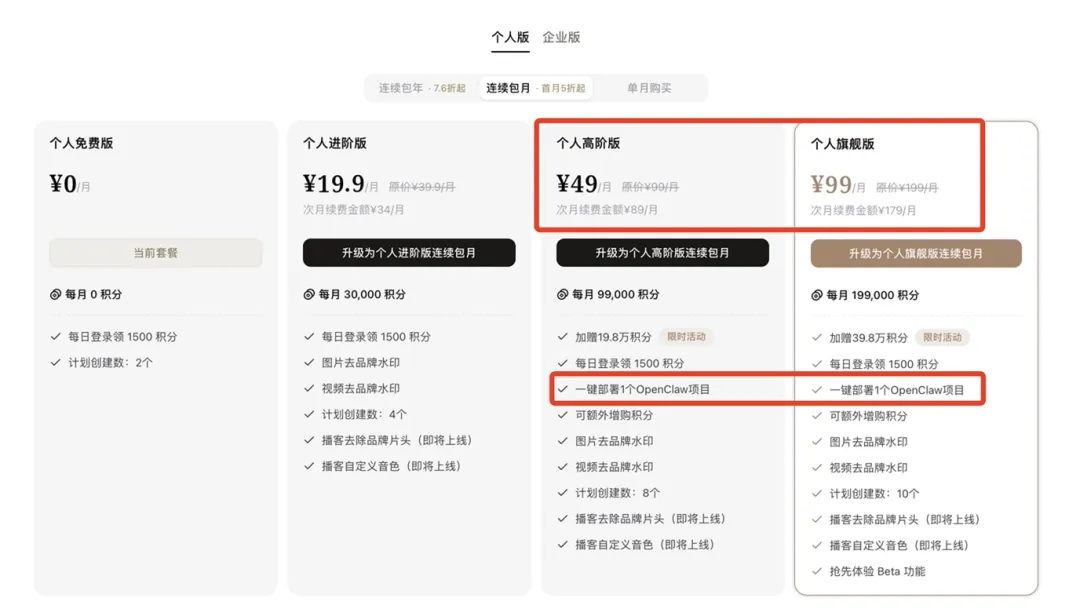
Task: Click the credits icon beside 每月 99,000 积分
Action: tap(563, 295)
